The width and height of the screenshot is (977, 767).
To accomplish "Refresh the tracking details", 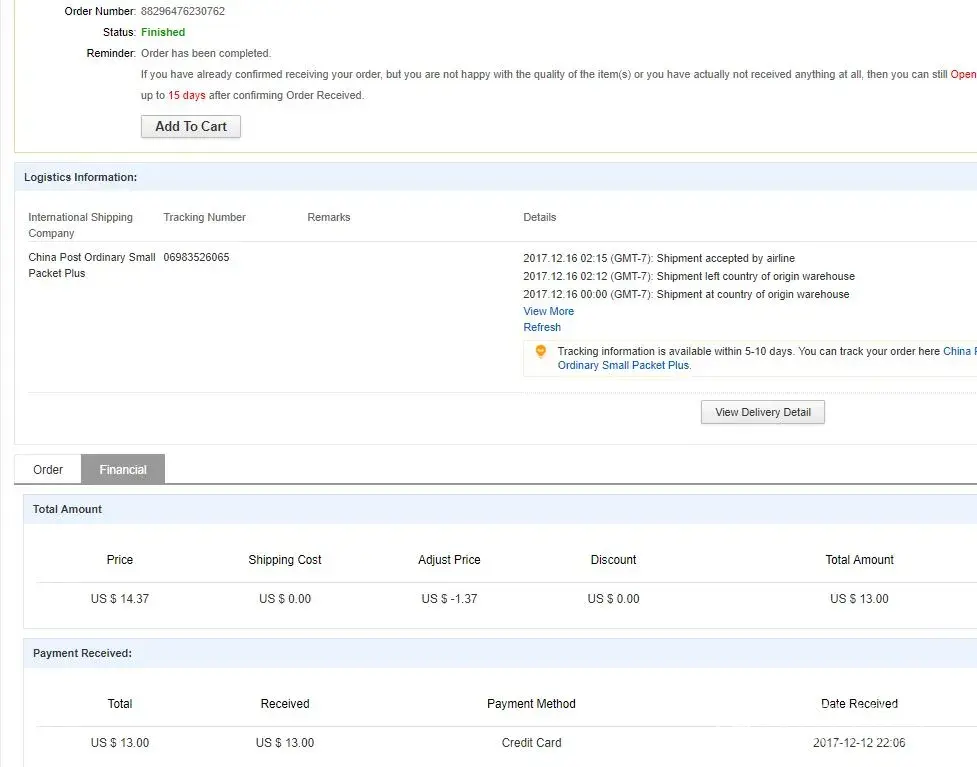I will click(x=542, y=327).
